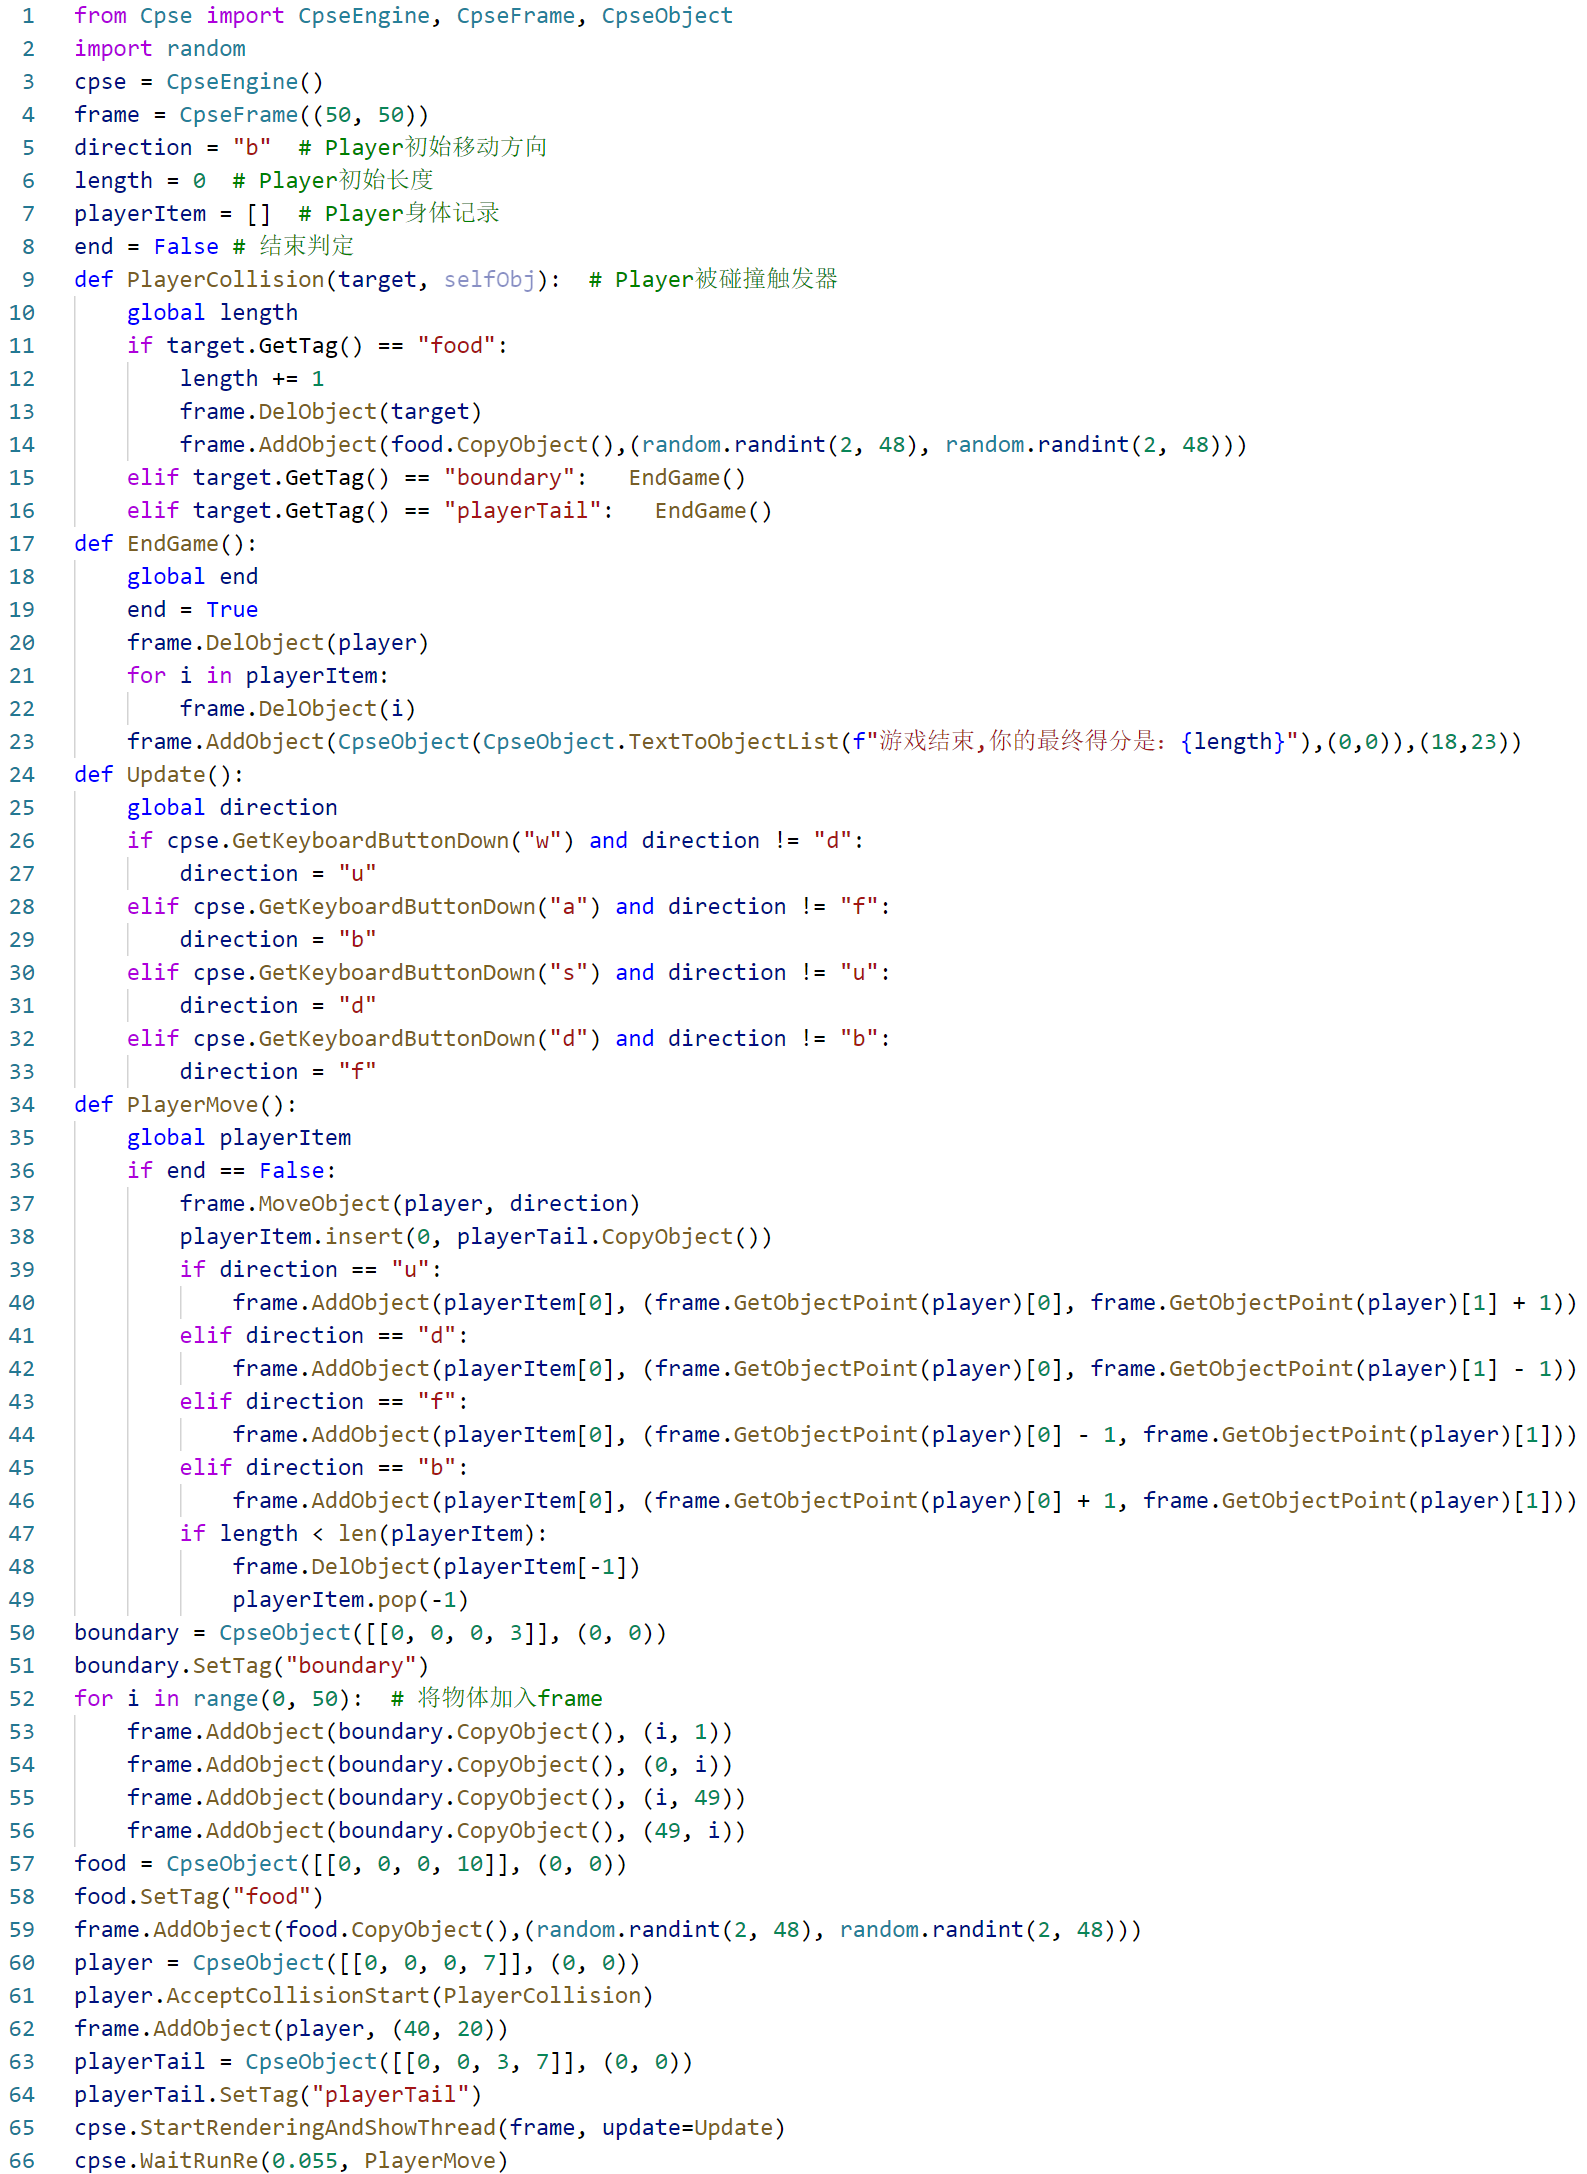Screen dimensions: 1587x2174
Task: Click "if length < len(playerItem):" on line 47
Action: (364, 1534)
